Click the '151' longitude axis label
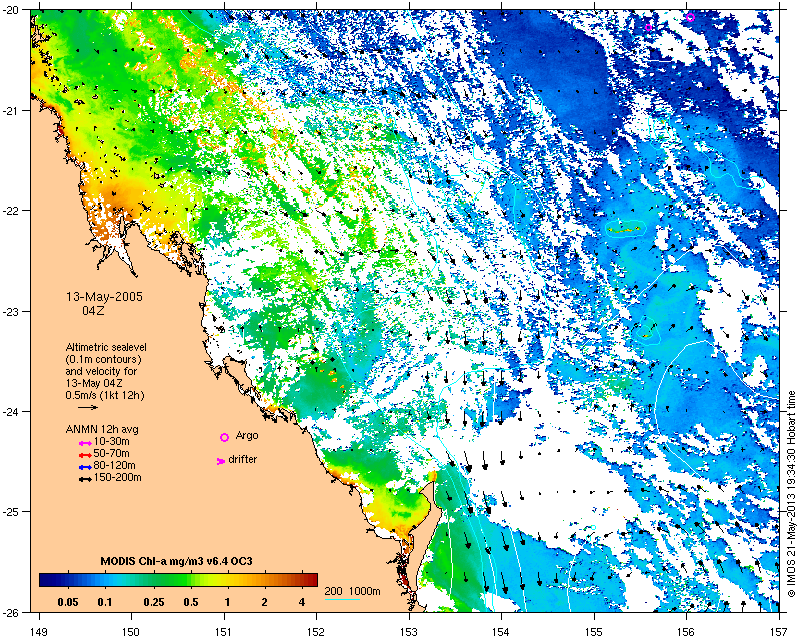 (x=224, y=632)
